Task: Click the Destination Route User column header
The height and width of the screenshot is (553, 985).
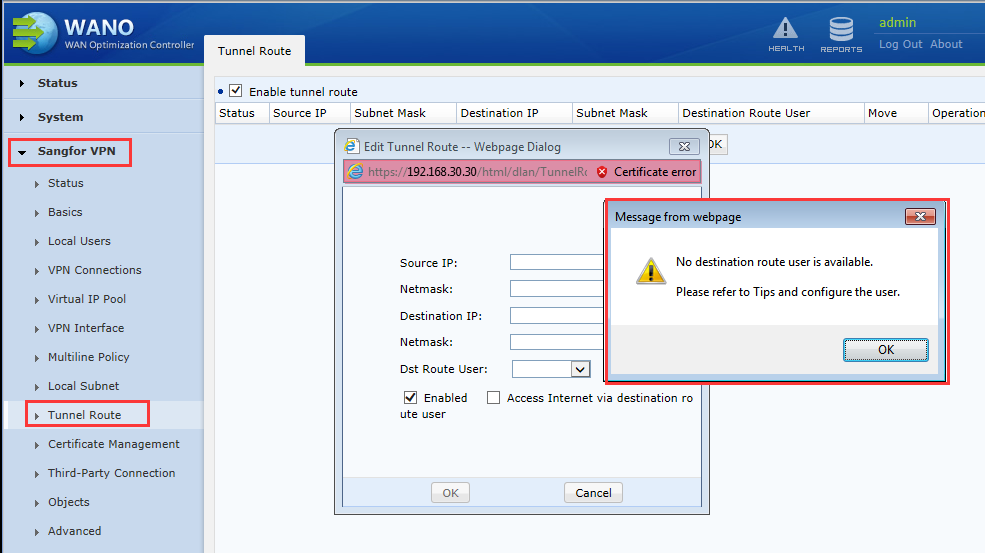Action: pyautogui.click(x=771, y=113)
